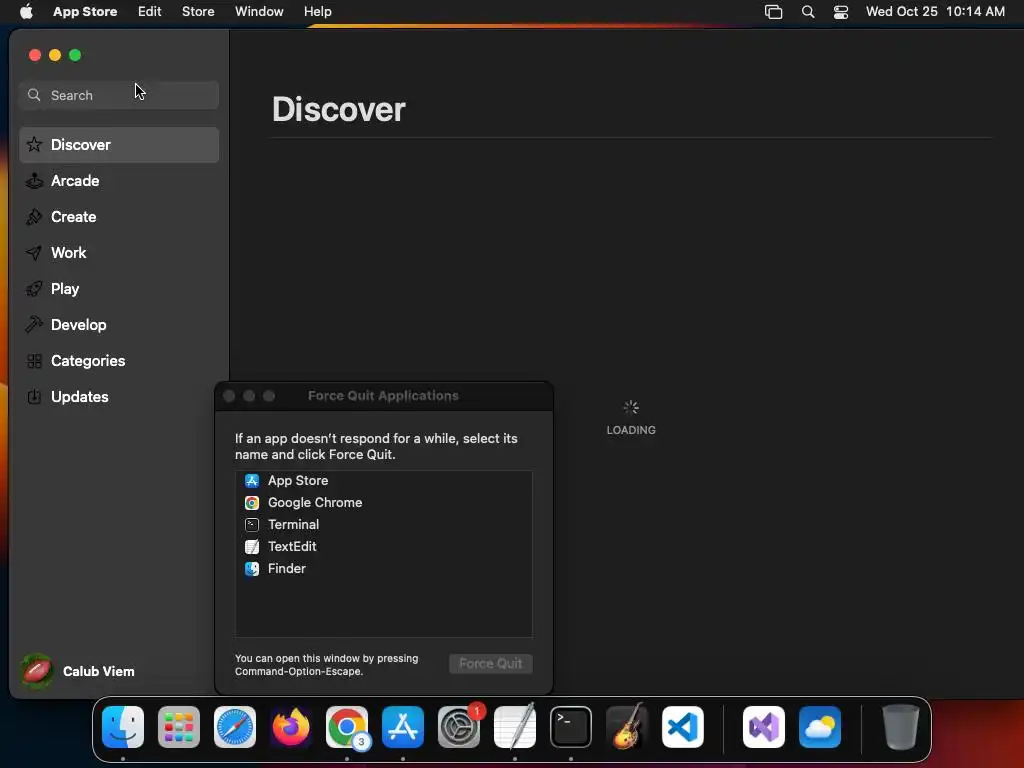Screen dimensions: 1024x768
Task: Open Control Center in menu bar
Action: [841, 12]
